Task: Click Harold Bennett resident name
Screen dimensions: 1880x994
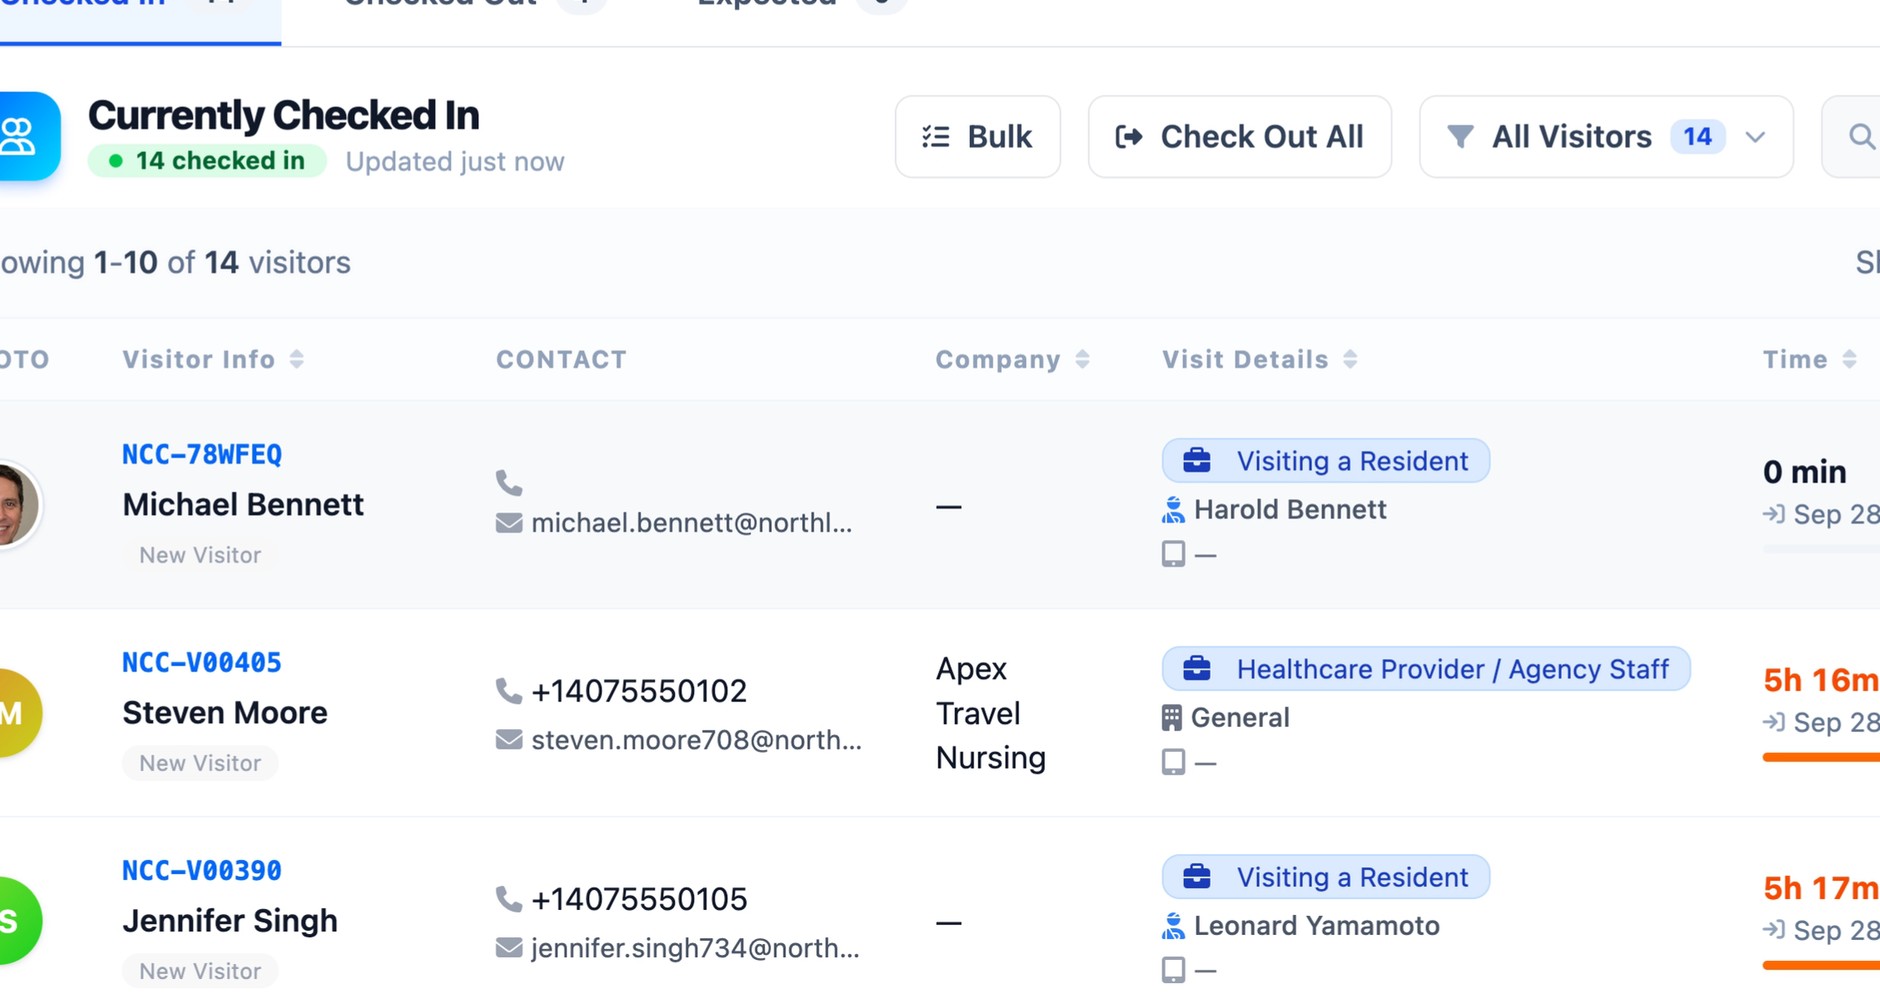Action: click(x=1290, y=510)
